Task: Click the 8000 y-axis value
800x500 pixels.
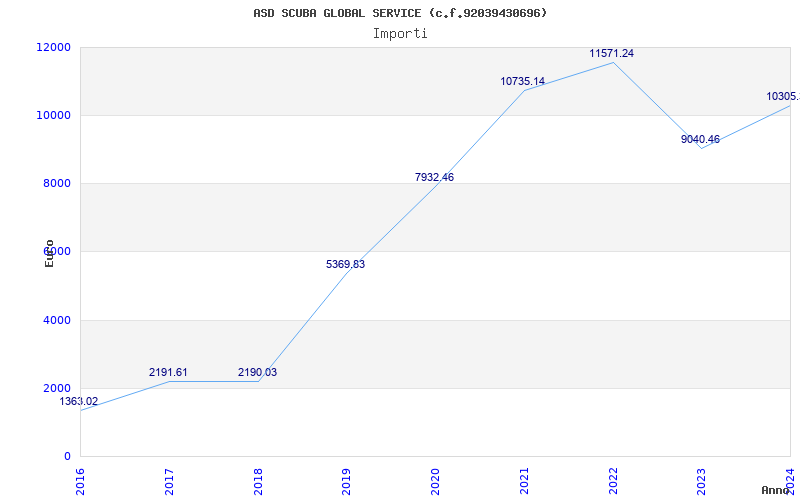Action: click(56, 183)
